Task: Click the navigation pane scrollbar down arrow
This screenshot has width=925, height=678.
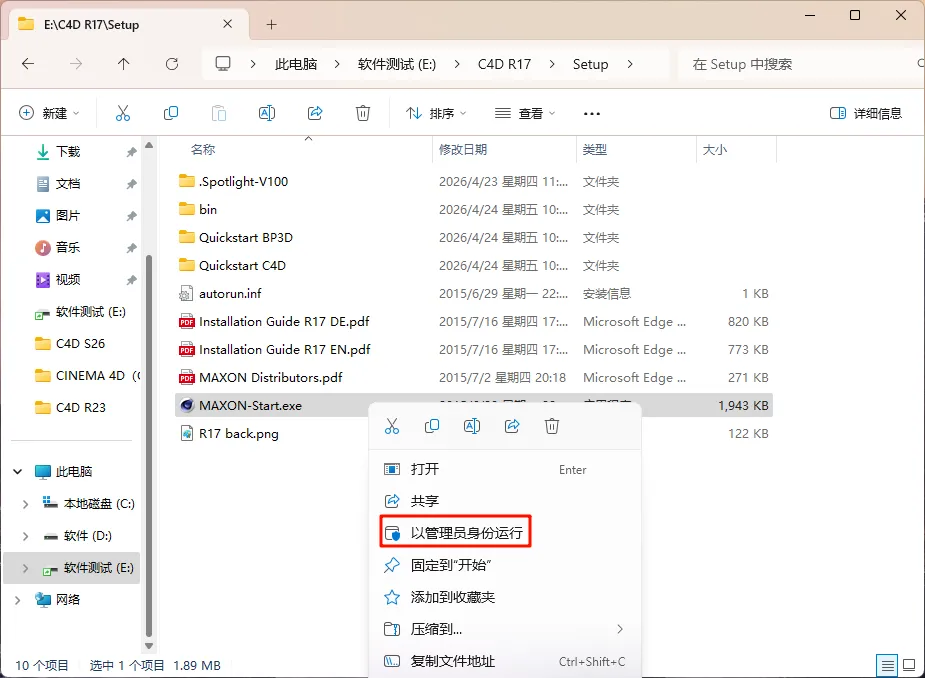Action: tap(149, 646)
